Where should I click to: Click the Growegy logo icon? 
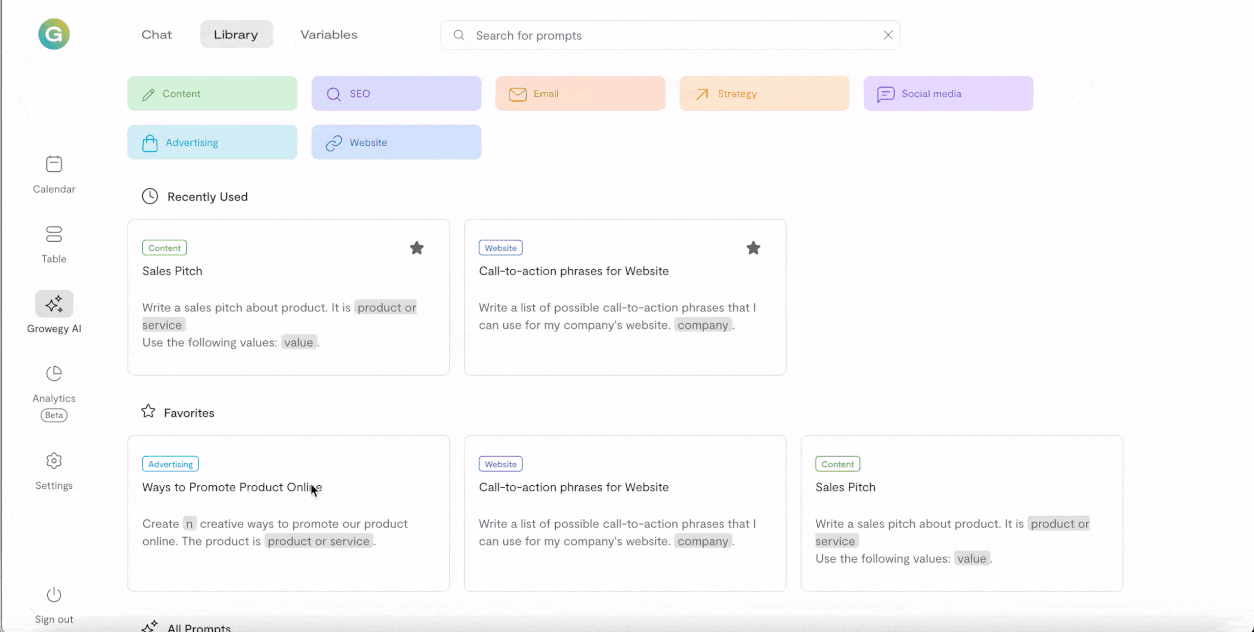pyautogui.click(x=54, y=35)
